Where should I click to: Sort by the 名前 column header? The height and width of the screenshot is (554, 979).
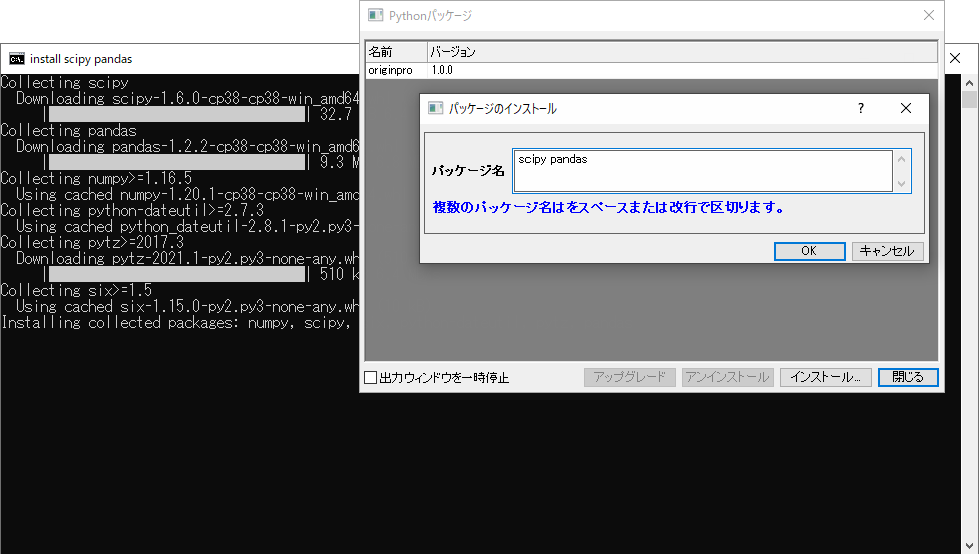(x=396, y=52)
